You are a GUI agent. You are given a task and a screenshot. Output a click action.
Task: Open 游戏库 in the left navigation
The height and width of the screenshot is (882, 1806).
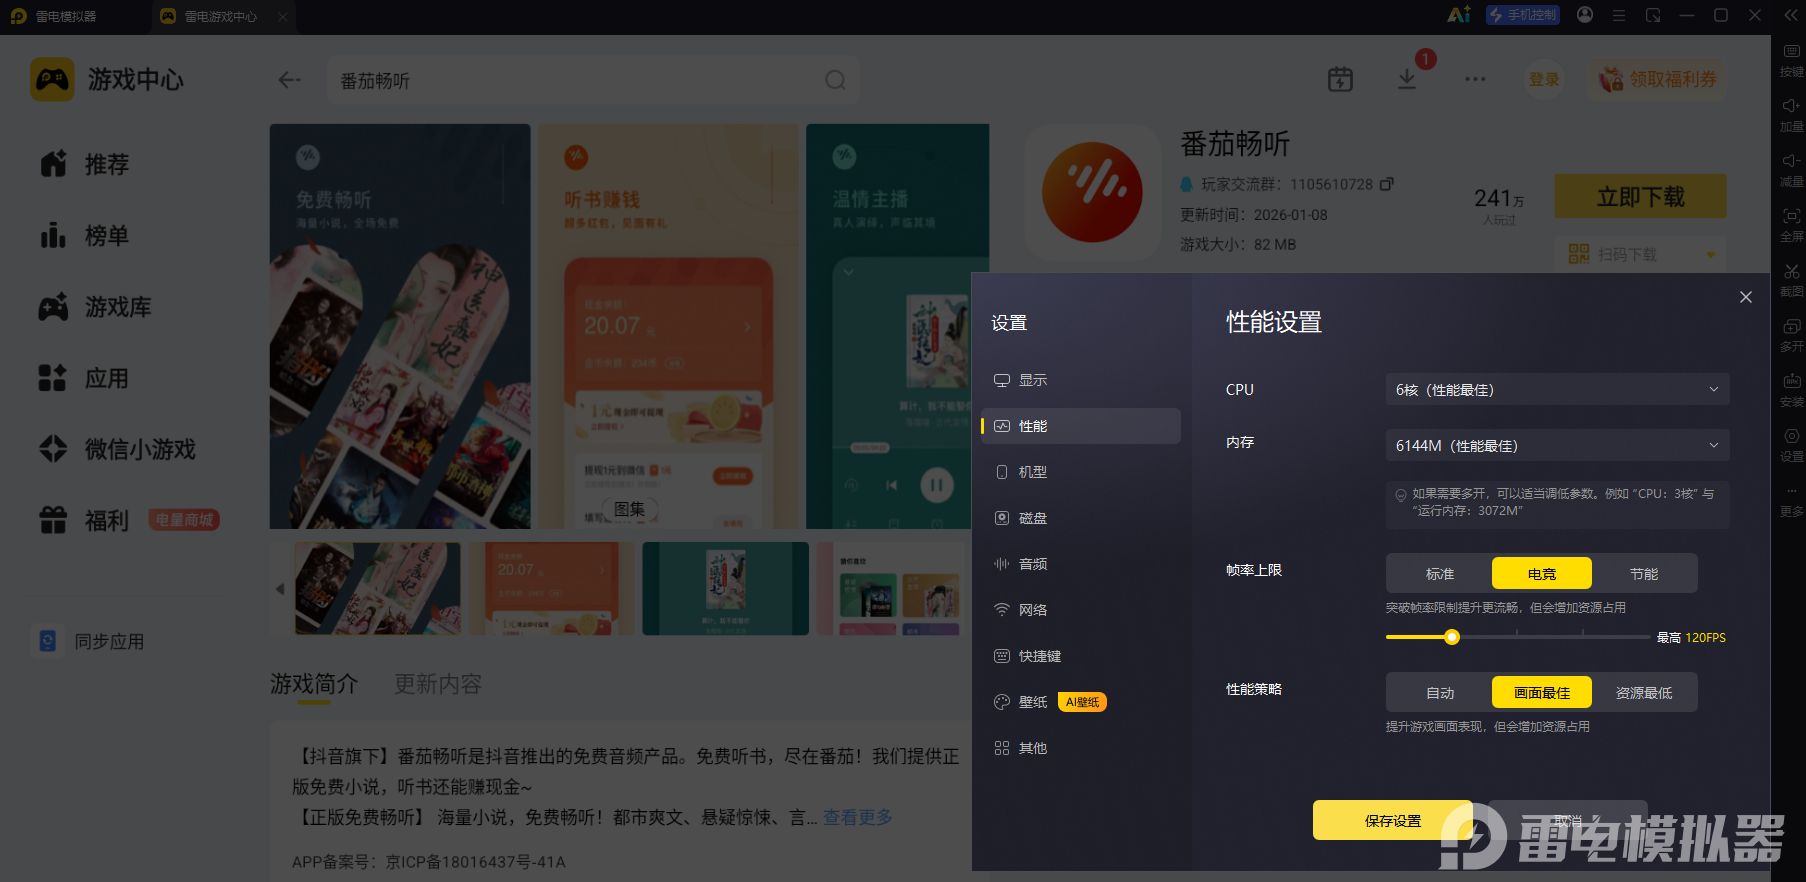point(95,307)
